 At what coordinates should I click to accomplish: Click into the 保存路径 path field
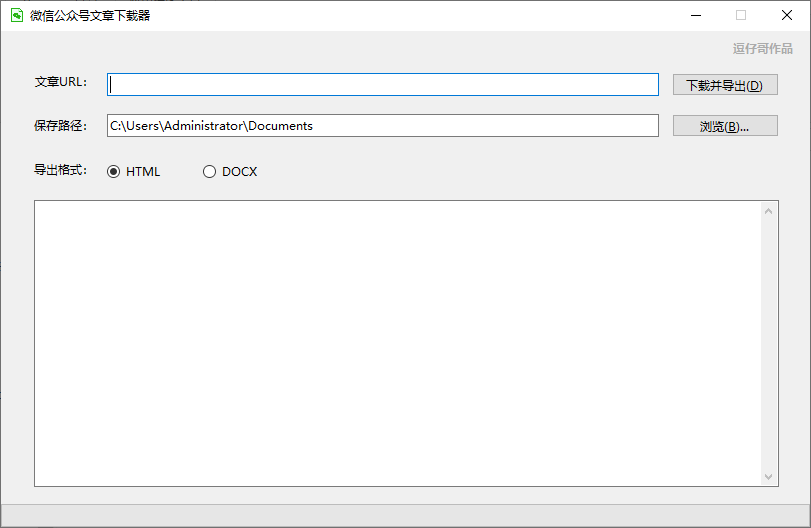point(383,126)
